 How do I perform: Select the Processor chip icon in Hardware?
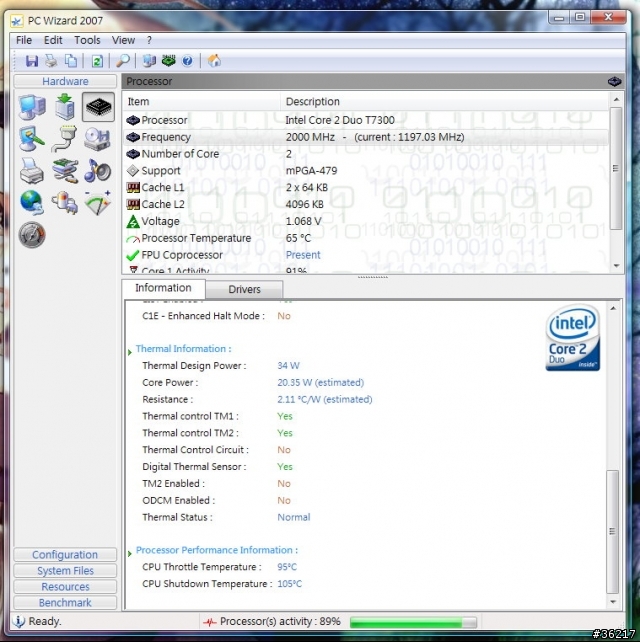coord(98,106)
